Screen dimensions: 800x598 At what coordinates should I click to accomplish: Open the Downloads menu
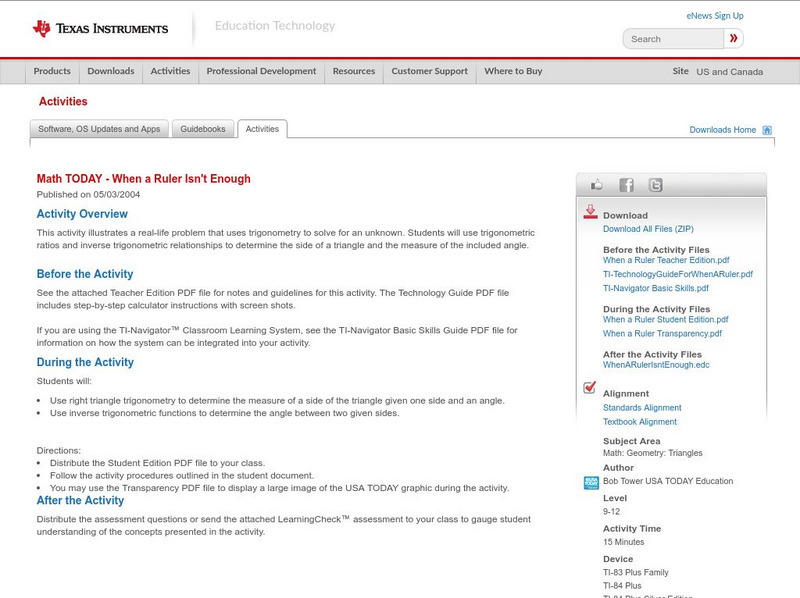pos(111,71)
